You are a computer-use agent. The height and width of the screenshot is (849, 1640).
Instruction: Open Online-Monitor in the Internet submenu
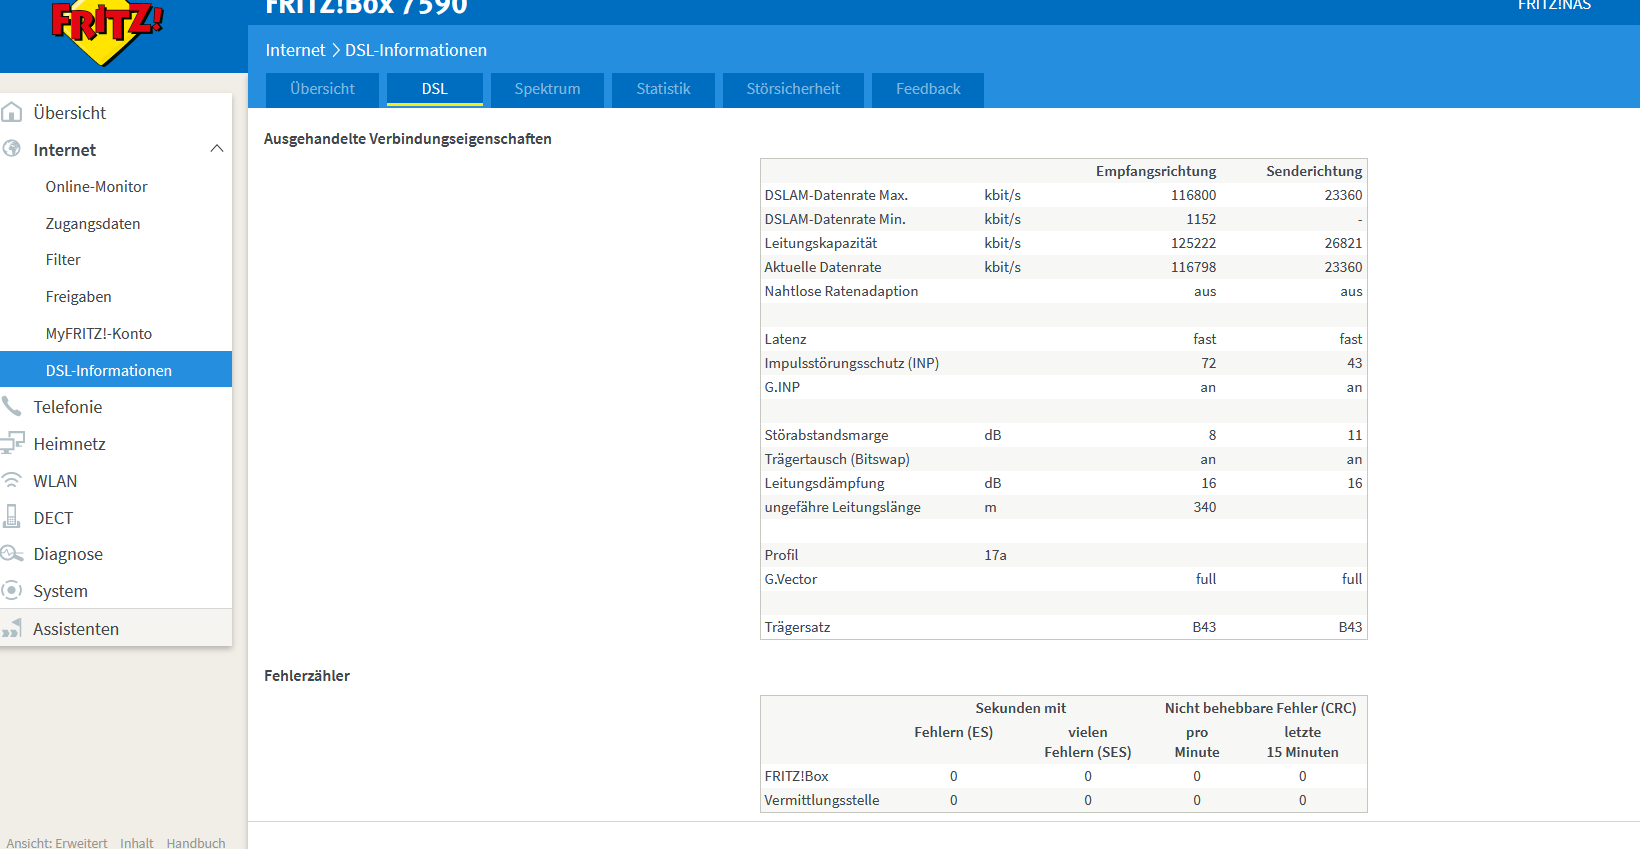click(x=96, y=186)
